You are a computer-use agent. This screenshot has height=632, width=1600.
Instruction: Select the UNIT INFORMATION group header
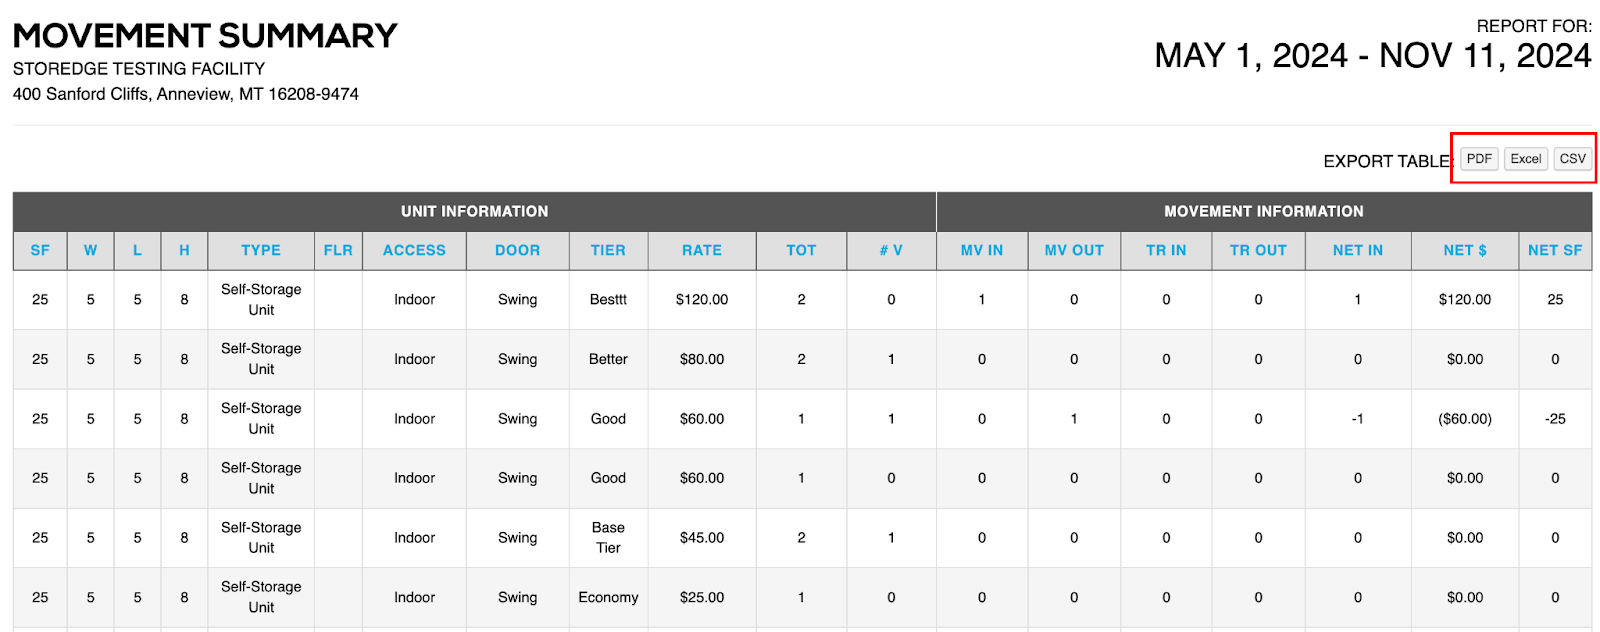(x=474, y=212)
